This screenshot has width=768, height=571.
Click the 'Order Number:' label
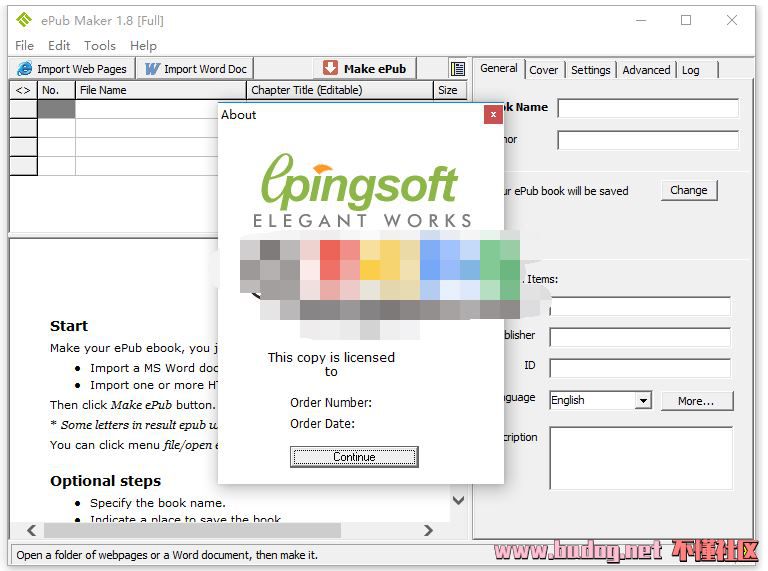click(x=331, y=403)
